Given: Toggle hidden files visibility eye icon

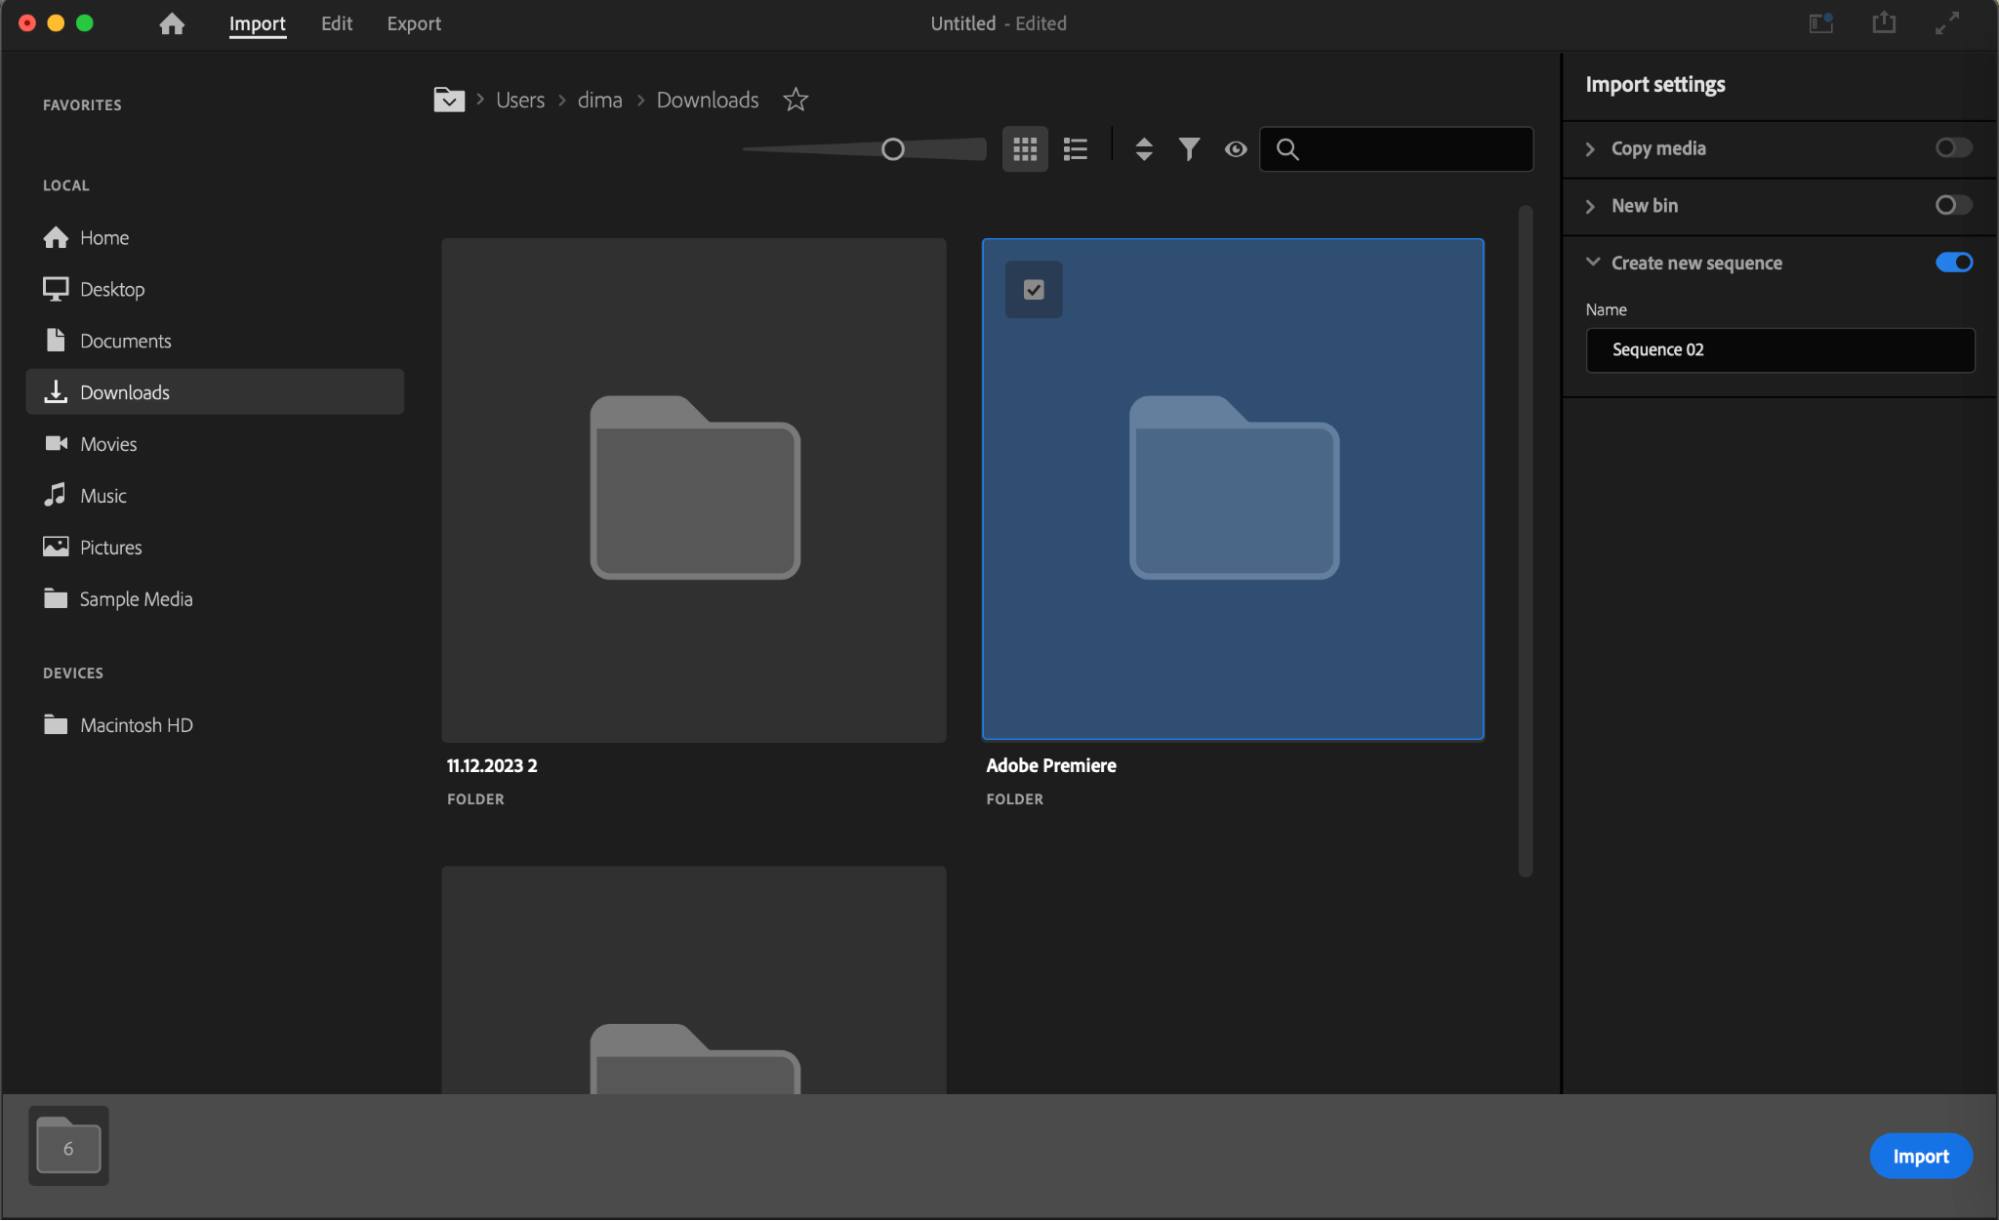Looking at the screenshot, I should (x=1236, y=149).
